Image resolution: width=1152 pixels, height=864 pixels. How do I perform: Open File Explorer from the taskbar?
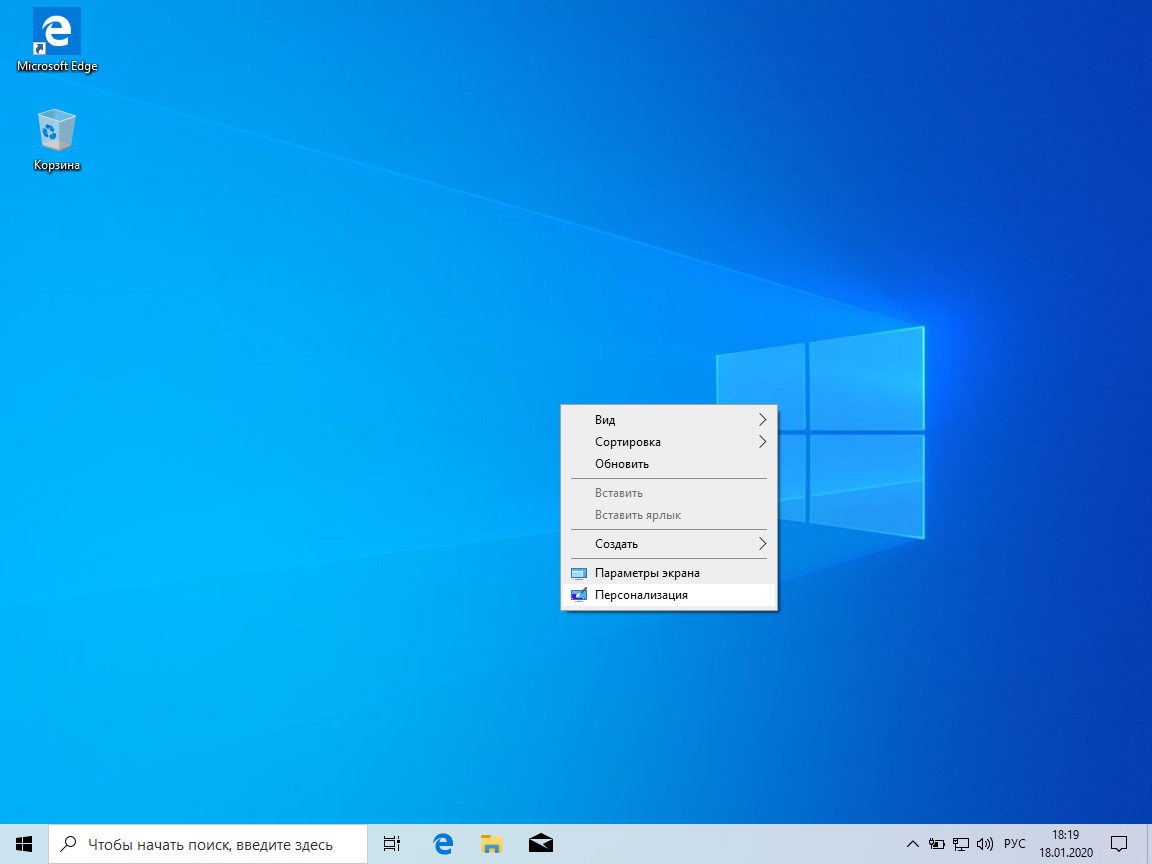(x=492, y=844)
